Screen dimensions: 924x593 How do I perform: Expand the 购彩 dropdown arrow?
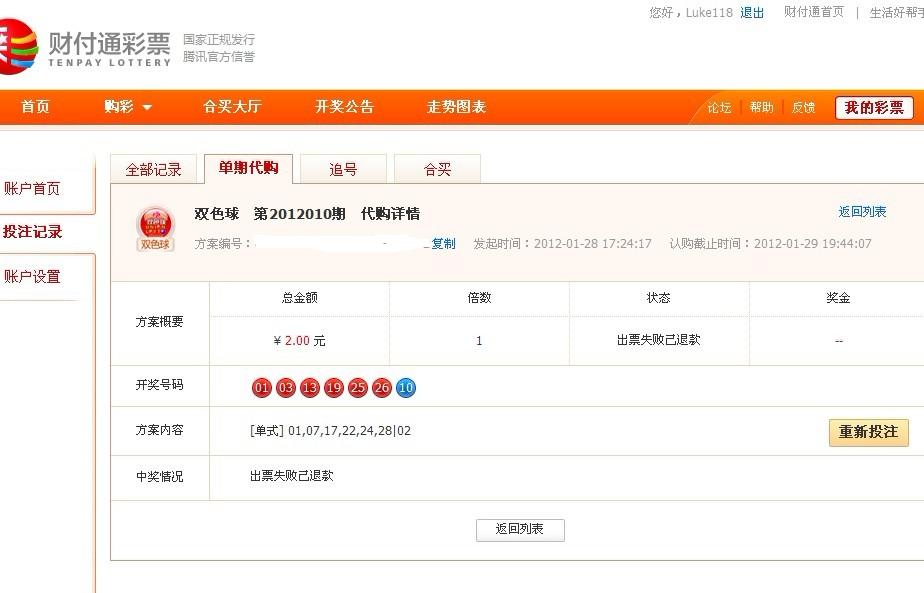pyautogui.click(x=147, y=107)
